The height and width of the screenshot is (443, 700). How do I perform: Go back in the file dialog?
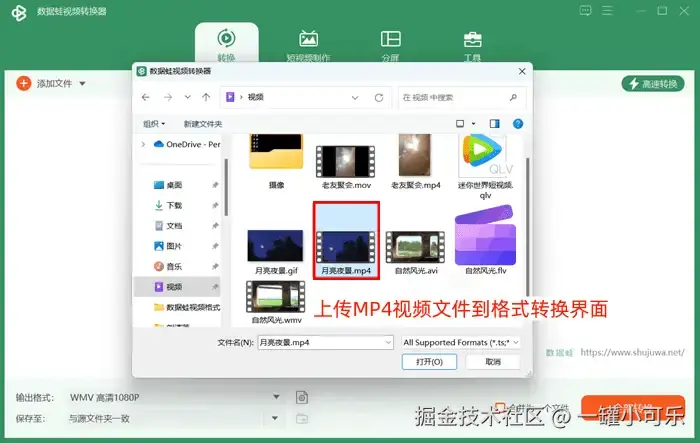(x=146, y=97)
